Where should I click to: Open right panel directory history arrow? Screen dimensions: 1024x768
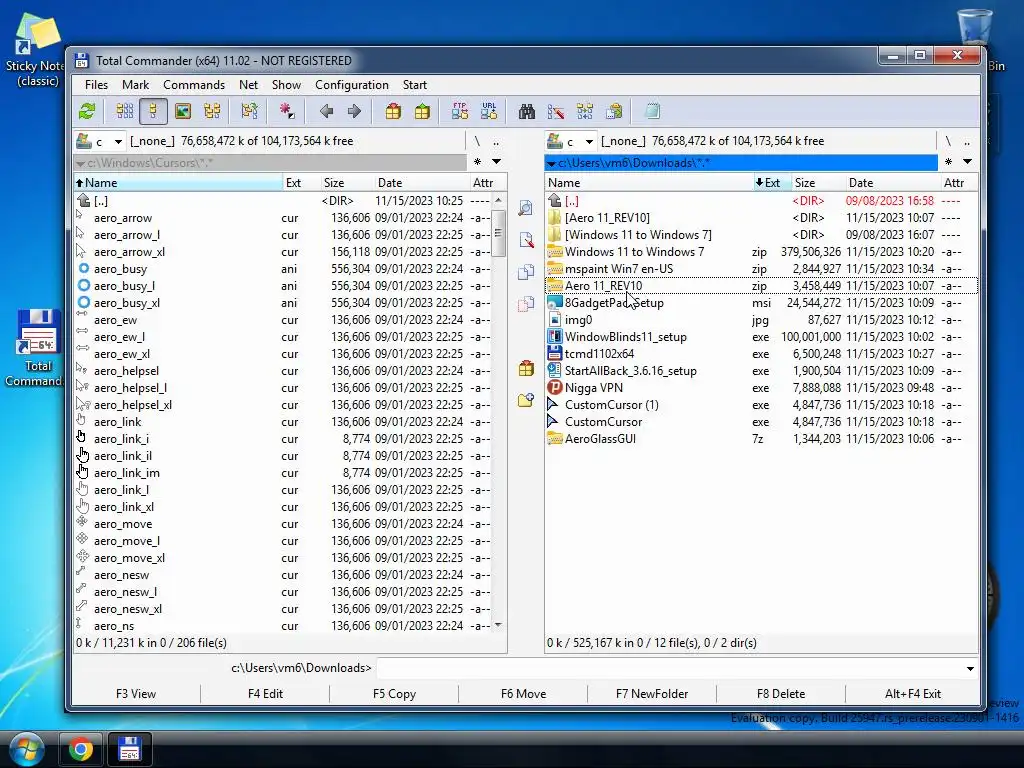(x=967, y=162)
